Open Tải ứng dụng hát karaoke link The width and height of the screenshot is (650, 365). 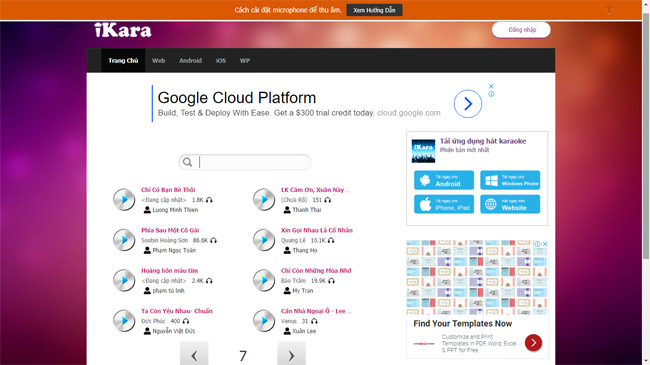coord(483,141)
